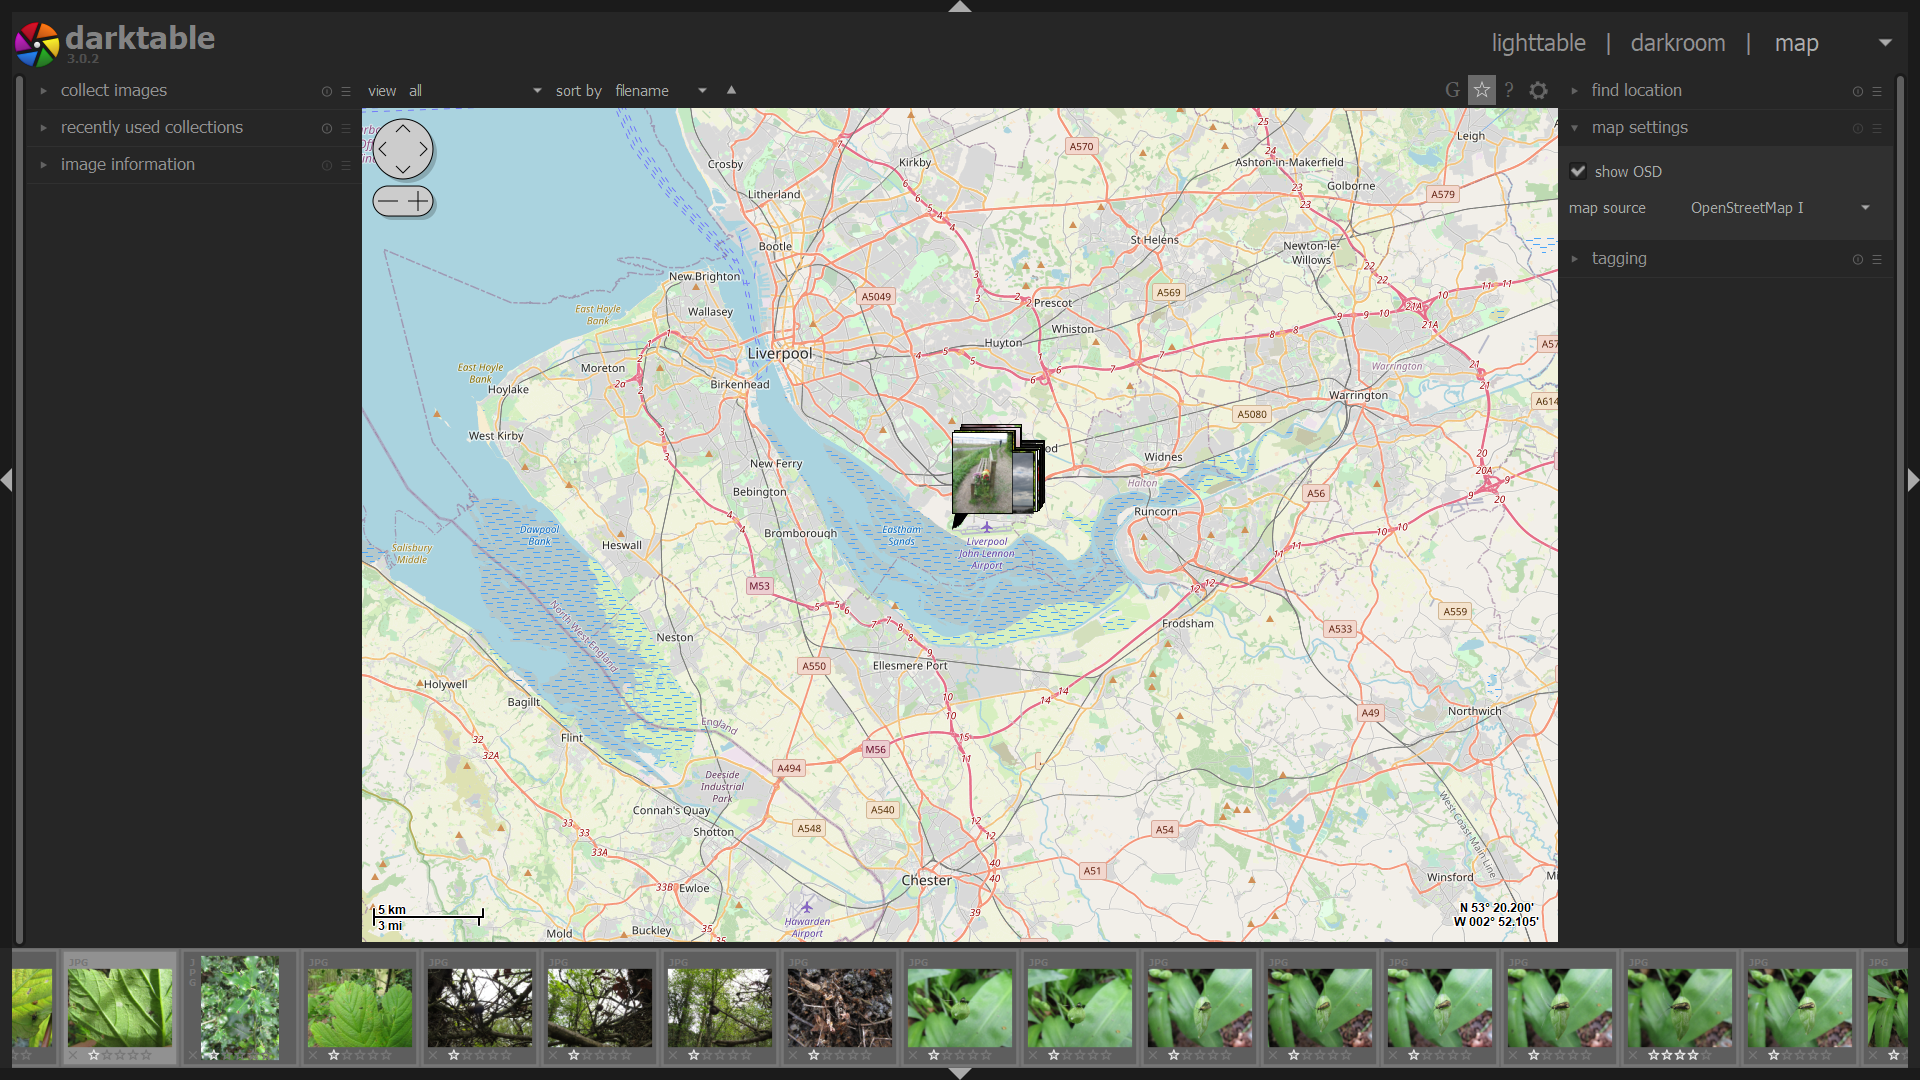Open the view switcher dropdown arrow
1920x1080 pixels.
coord(1885,43)
